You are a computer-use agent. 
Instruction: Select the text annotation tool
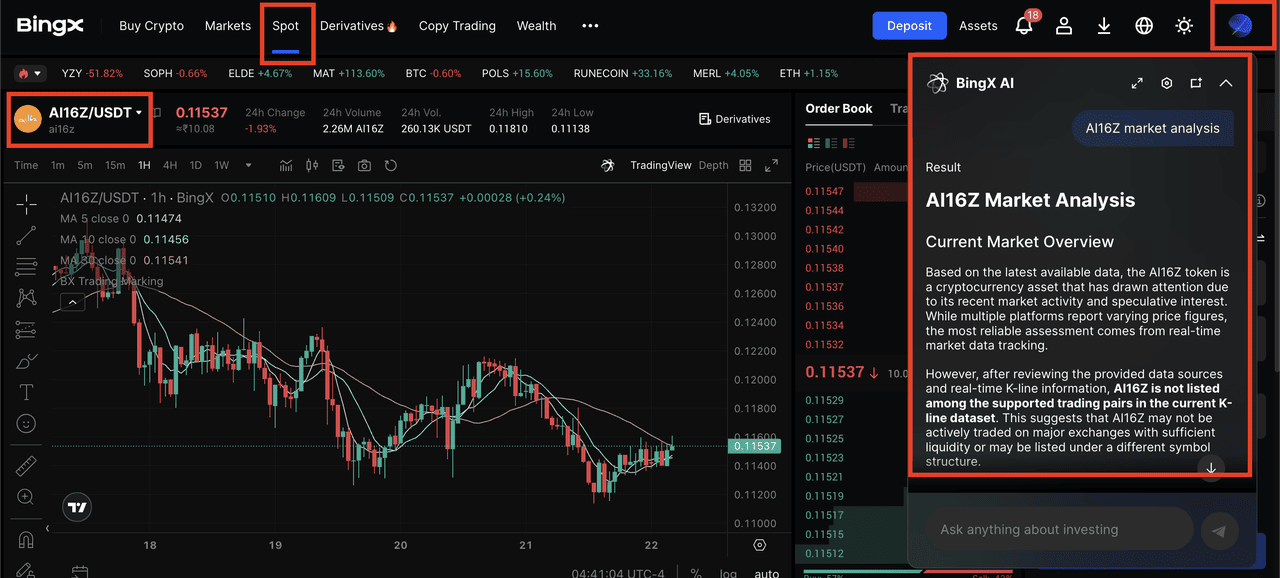click(27, 392)
